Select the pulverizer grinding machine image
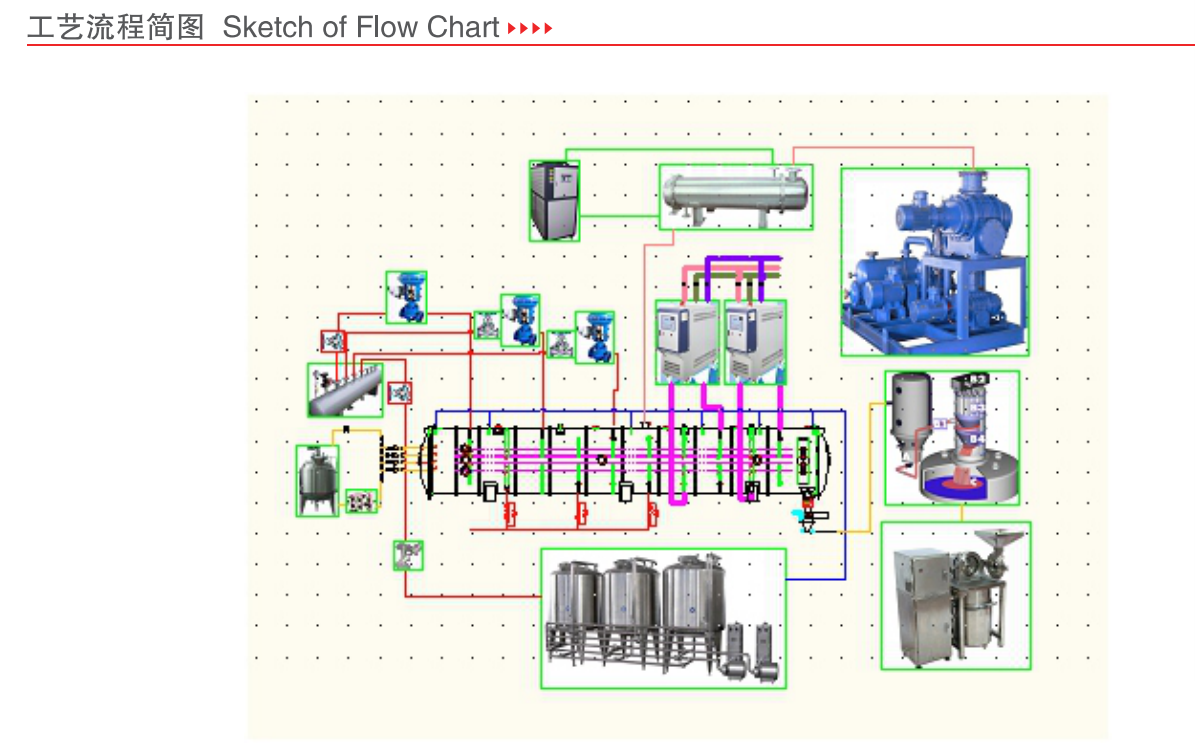This screenshot has width=1195, height=748. pyautogui.click(x=956, y=596)
